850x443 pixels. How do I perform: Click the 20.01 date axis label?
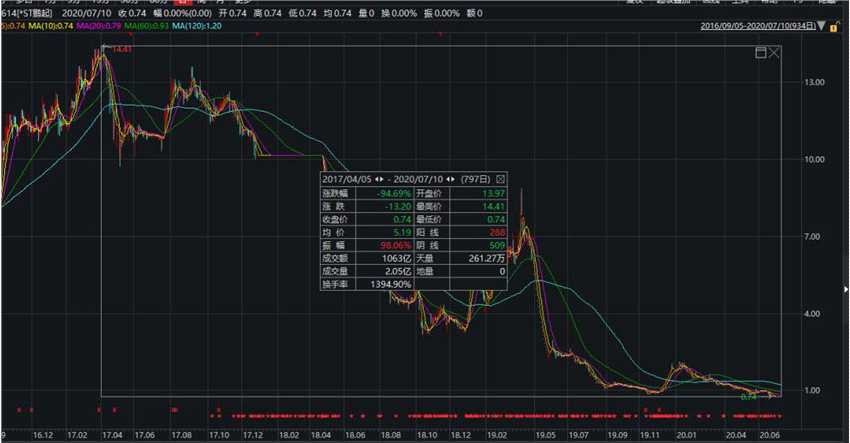tap(686, 435)
